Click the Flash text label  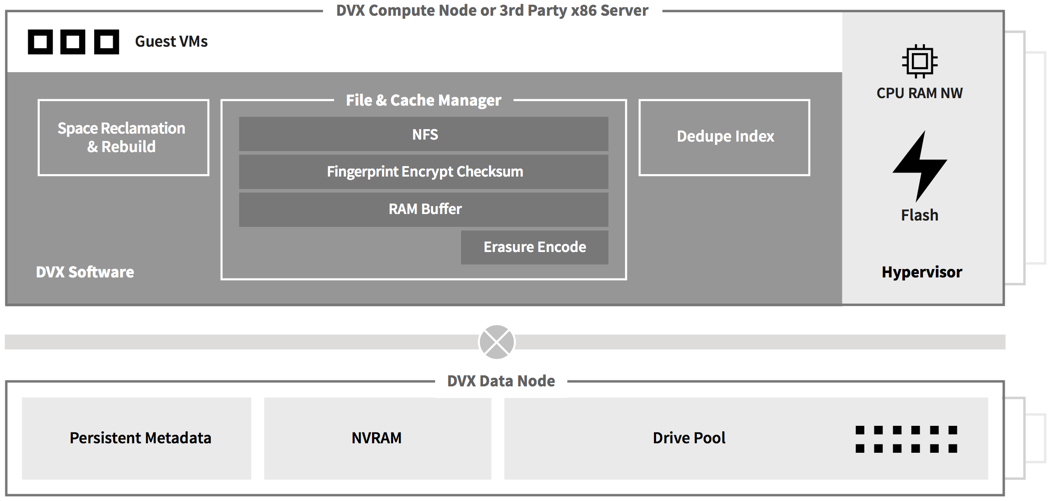(x=919, y=215)
